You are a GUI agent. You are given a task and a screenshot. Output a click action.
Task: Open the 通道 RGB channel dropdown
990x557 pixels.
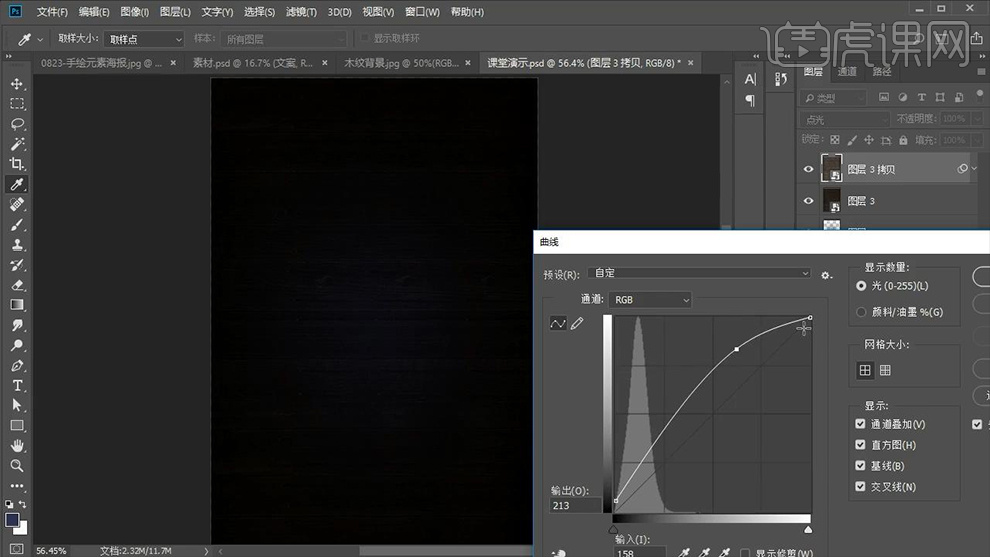[x=650, y=300]
